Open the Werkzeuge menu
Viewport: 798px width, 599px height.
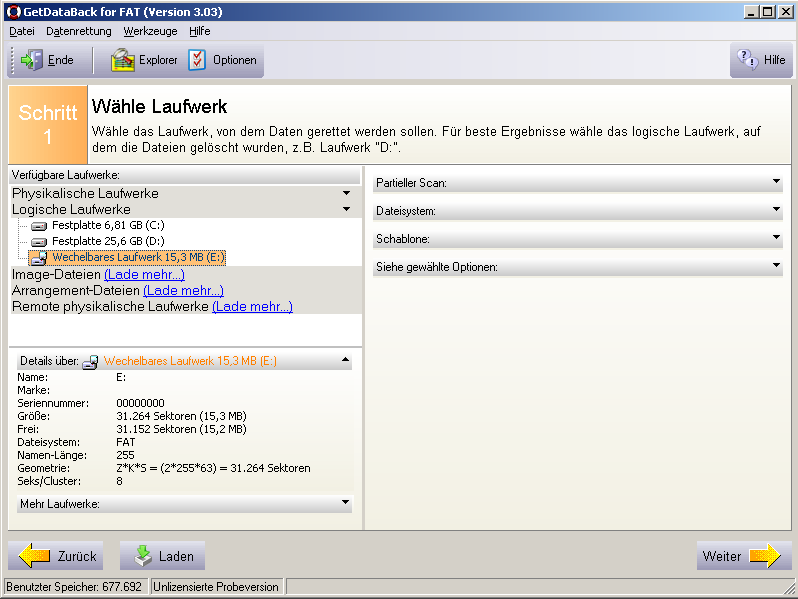pos(151,32)
